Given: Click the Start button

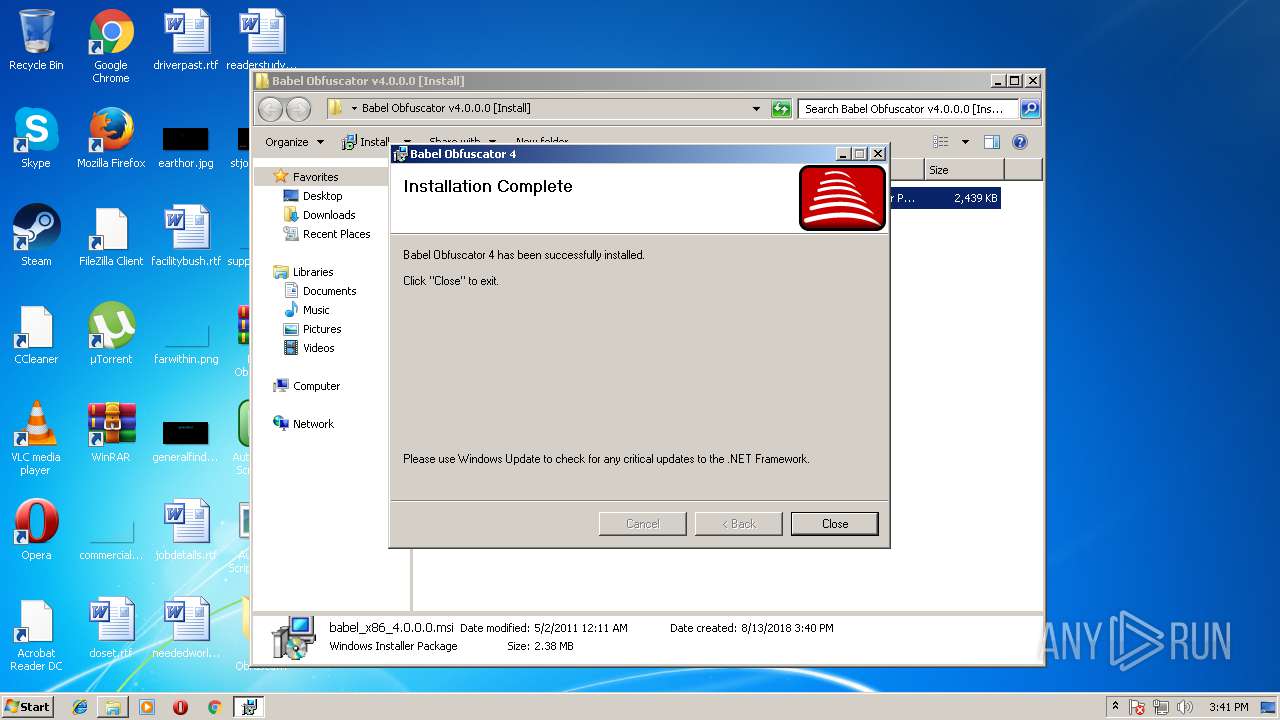Looking at the screenshot, I should pos(28,706).
